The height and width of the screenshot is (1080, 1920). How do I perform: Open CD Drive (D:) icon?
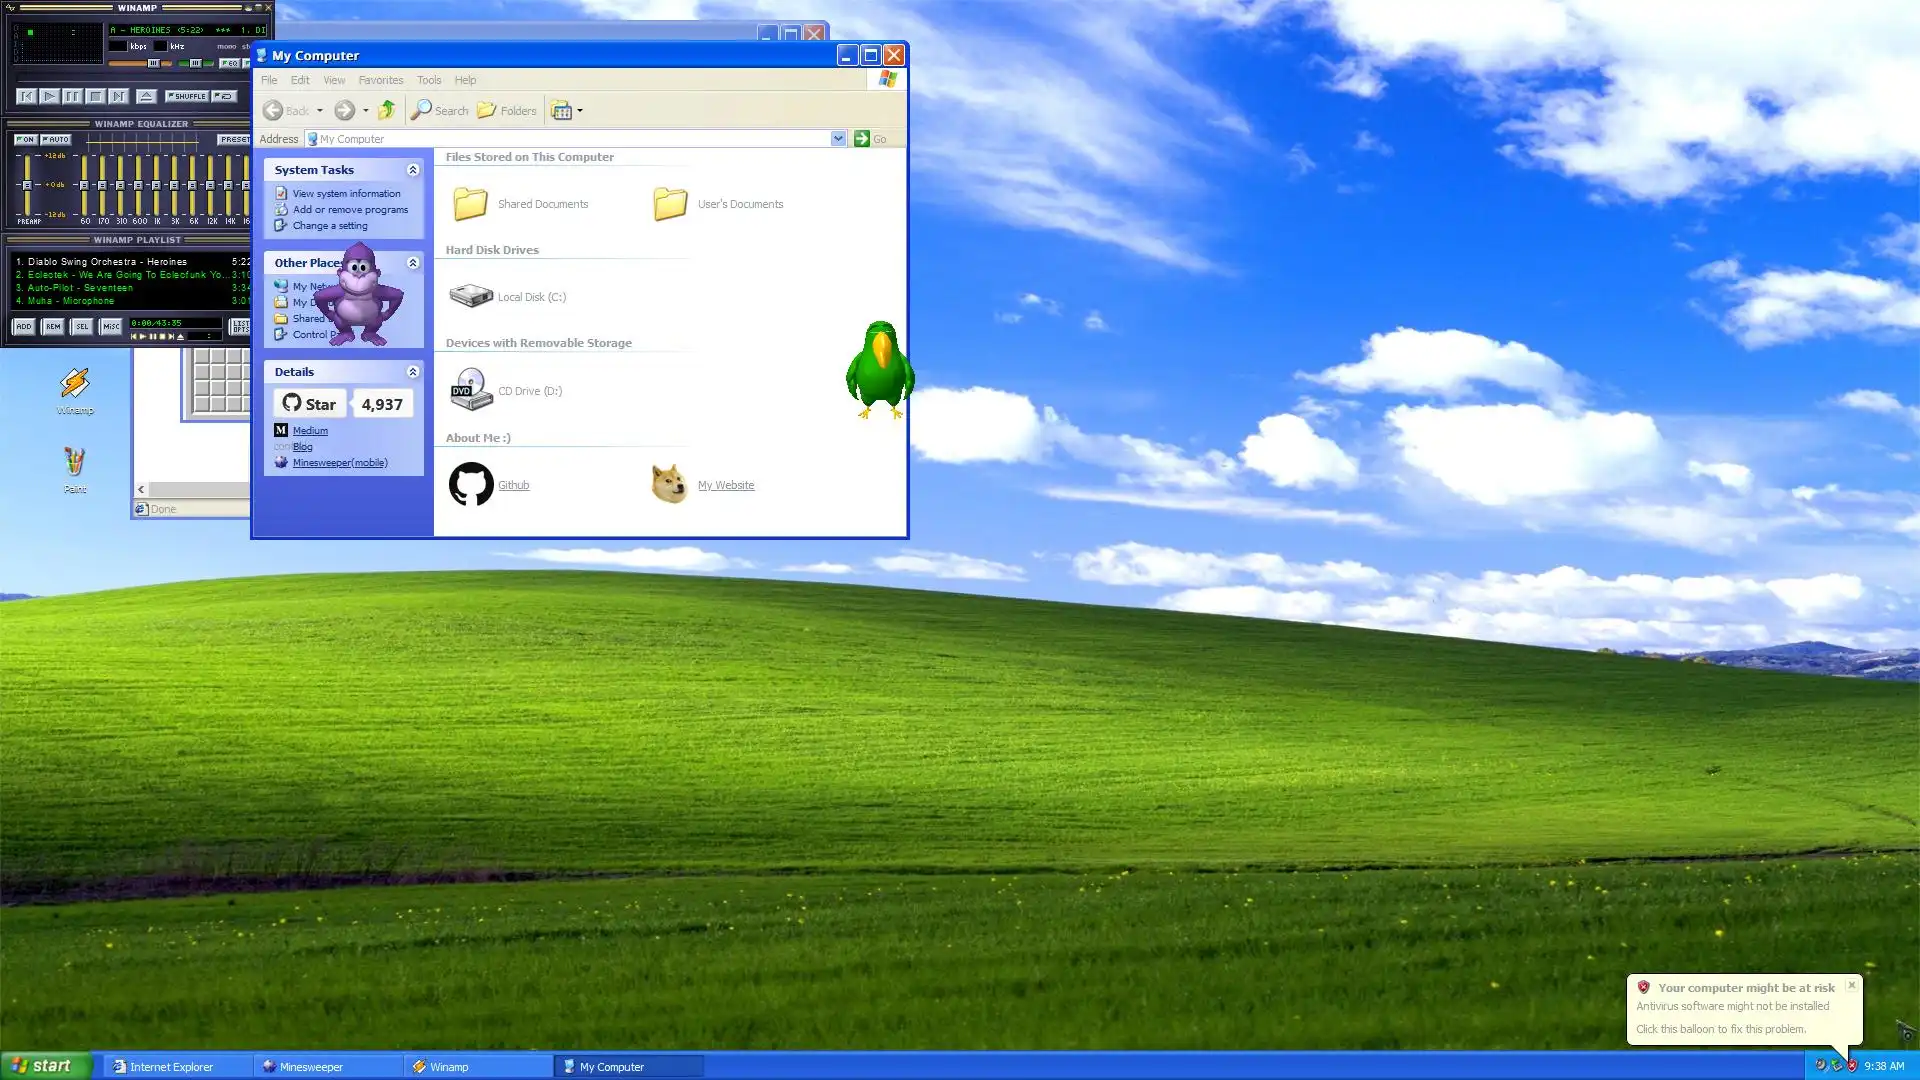[471, 390]
